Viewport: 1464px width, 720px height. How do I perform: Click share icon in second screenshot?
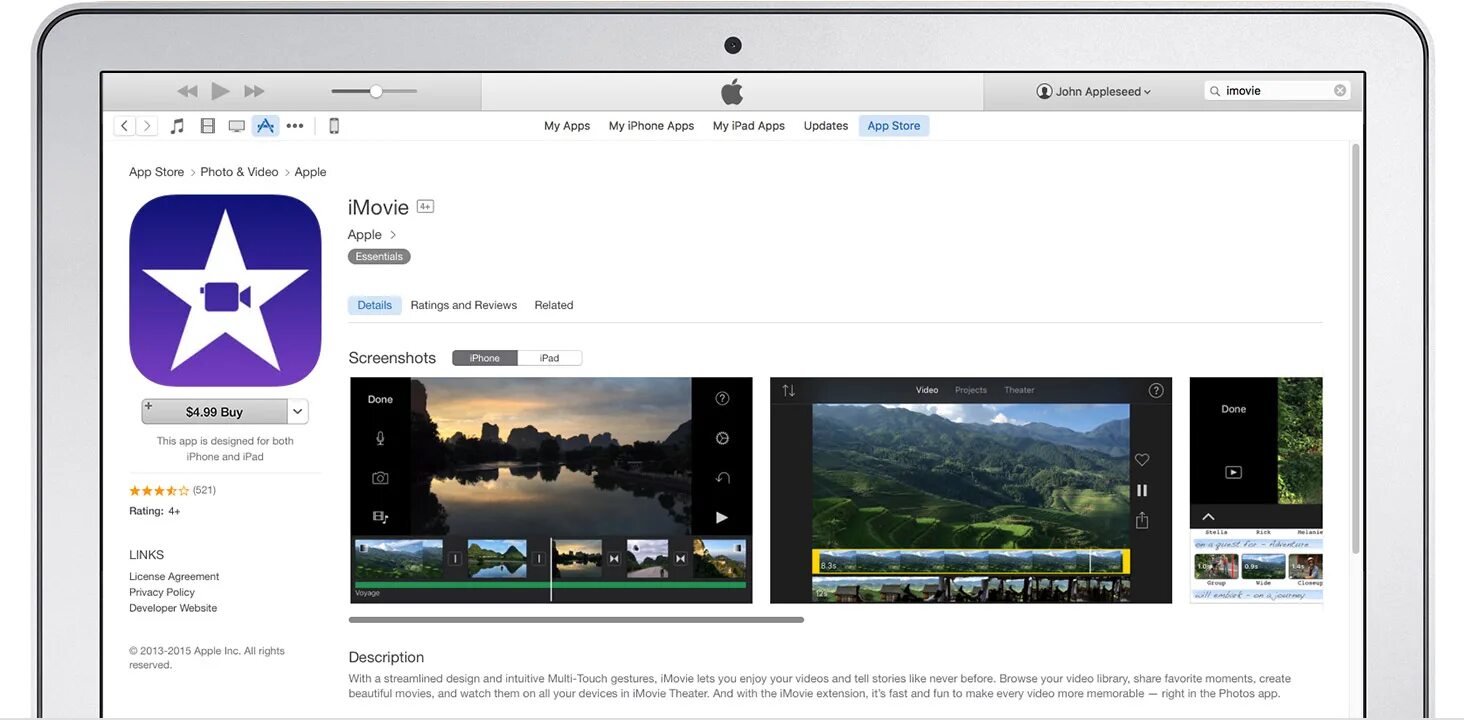coord(1142,520)
